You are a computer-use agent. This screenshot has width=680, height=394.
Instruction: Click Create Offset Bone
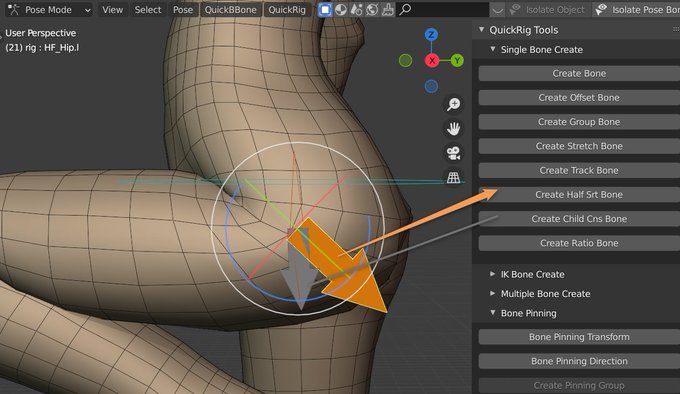(x=579, y=98)
